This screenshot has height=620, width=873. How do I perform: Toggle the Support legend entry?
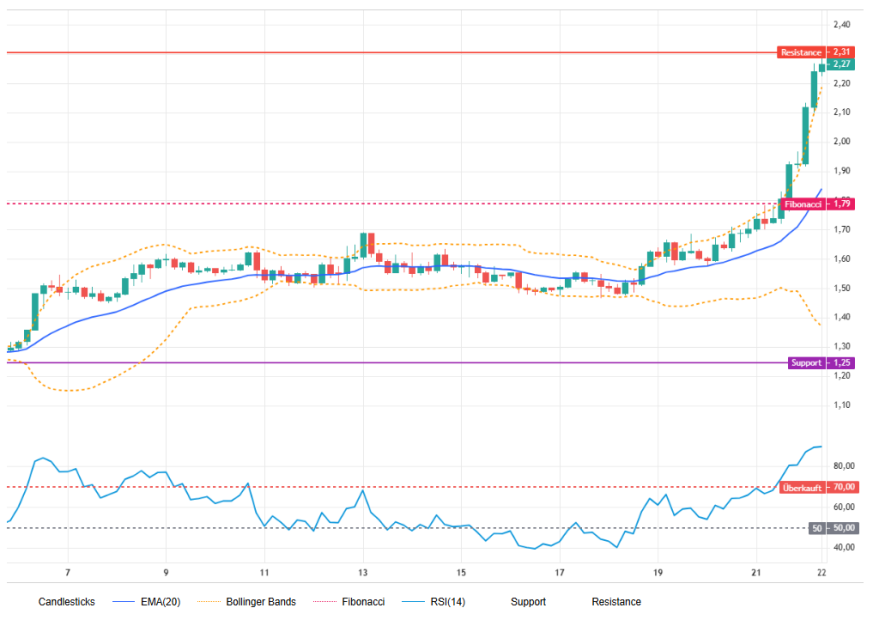coord(528,602)
